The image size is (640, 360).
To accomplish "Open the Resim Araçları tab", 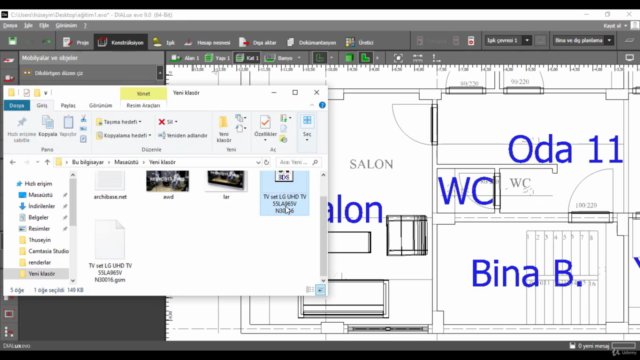I will click(143, 105).
